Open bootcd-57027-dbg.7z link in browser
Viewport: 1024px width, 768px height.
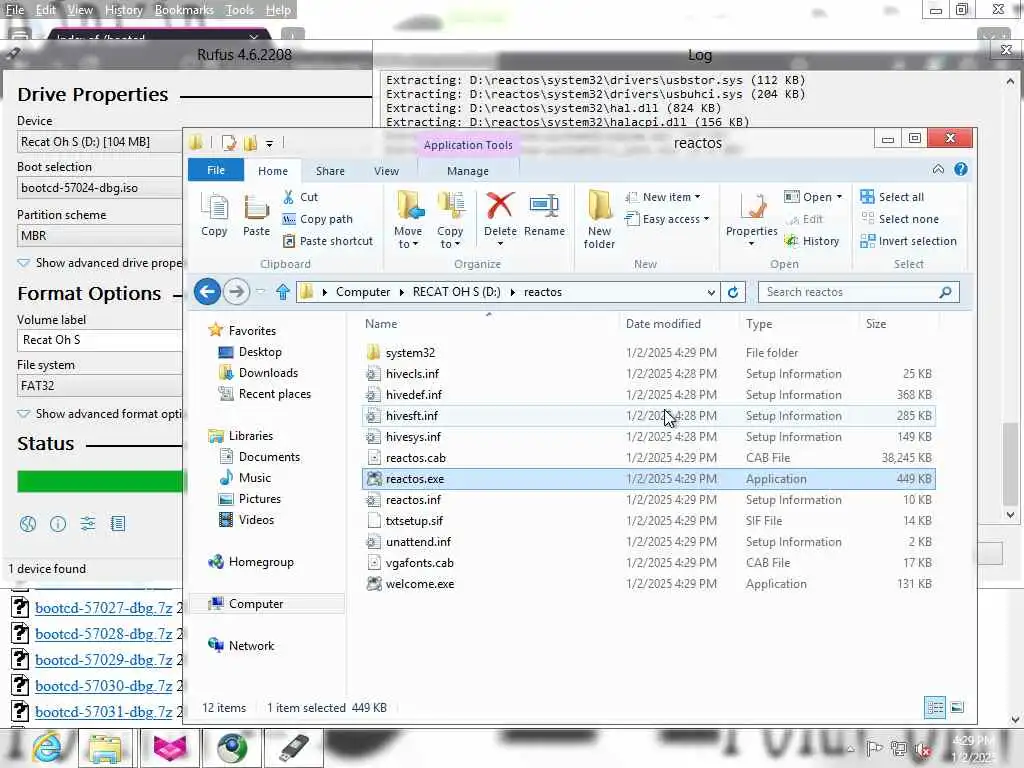click(103, 607)
